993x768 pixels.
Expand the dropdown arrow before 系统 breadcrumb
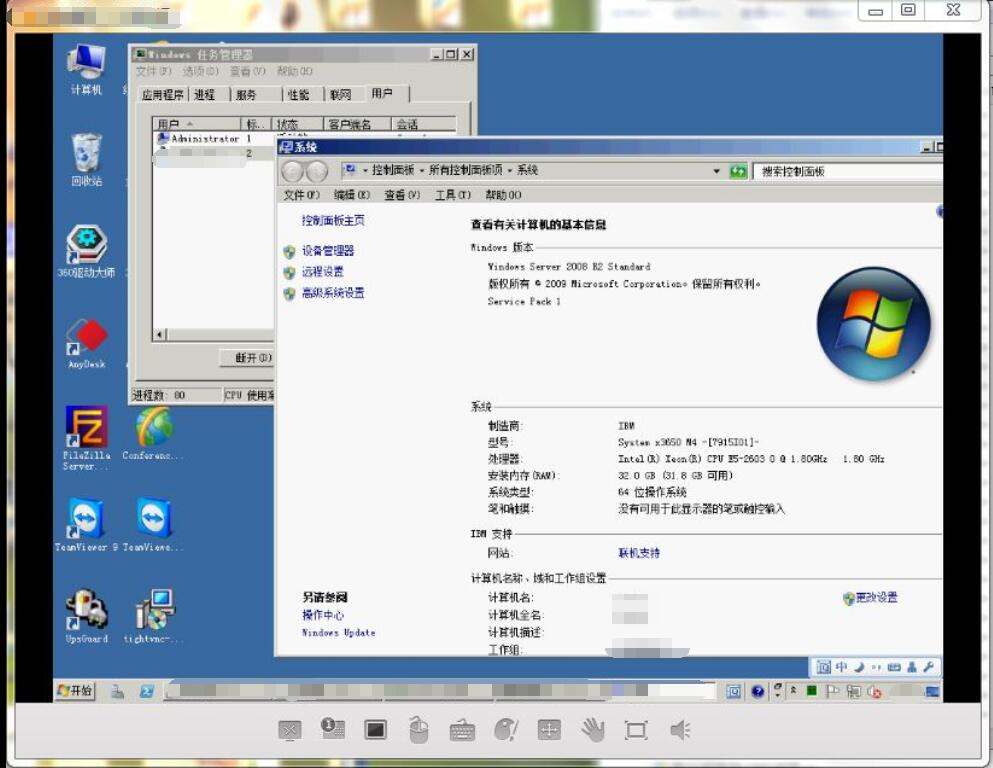[x=510, y=170]
